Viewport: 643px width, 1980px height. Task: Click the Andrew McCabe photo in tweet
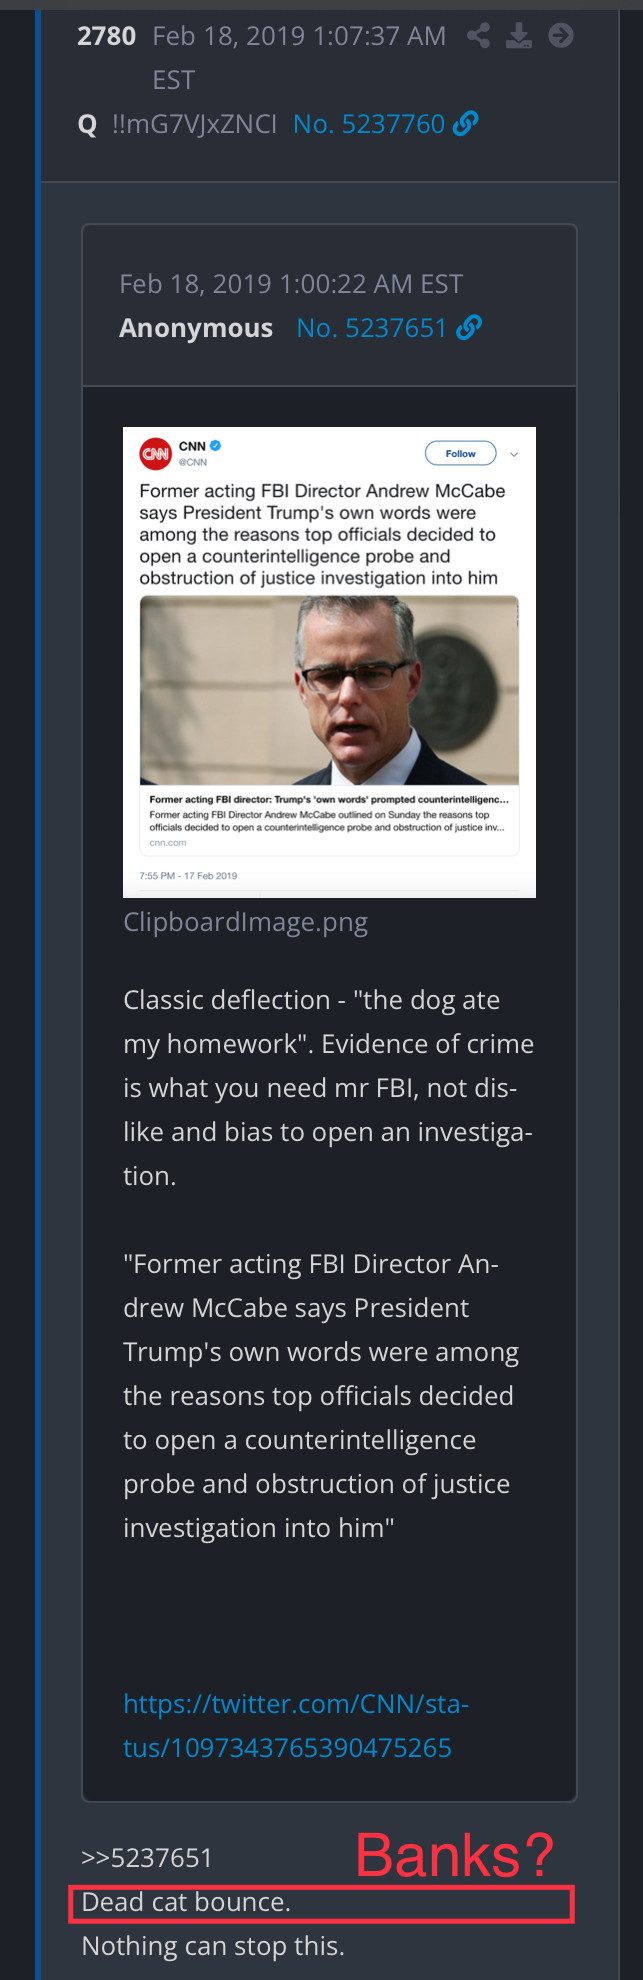point(329,690)
